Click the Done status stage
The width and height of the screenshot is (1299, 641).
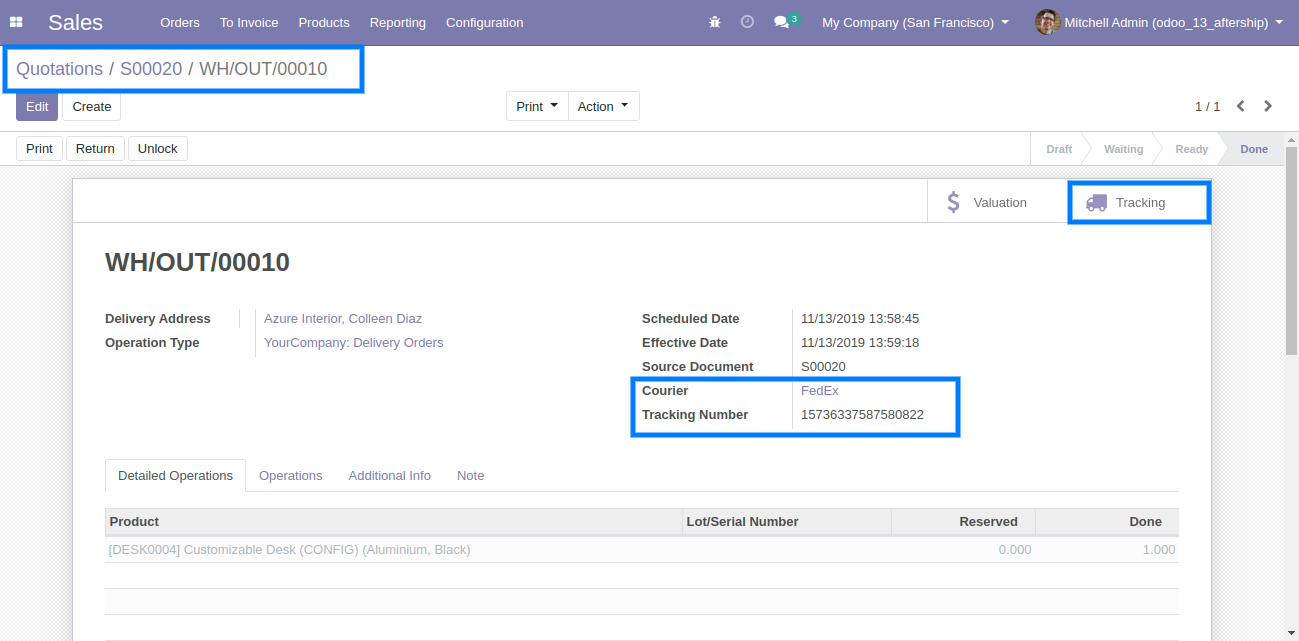click(1254, 149)
